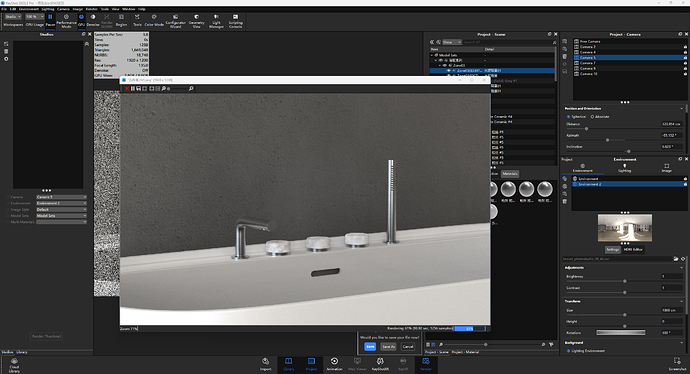
Task: Switch to the Lighting tab
Action: (624, 168)
